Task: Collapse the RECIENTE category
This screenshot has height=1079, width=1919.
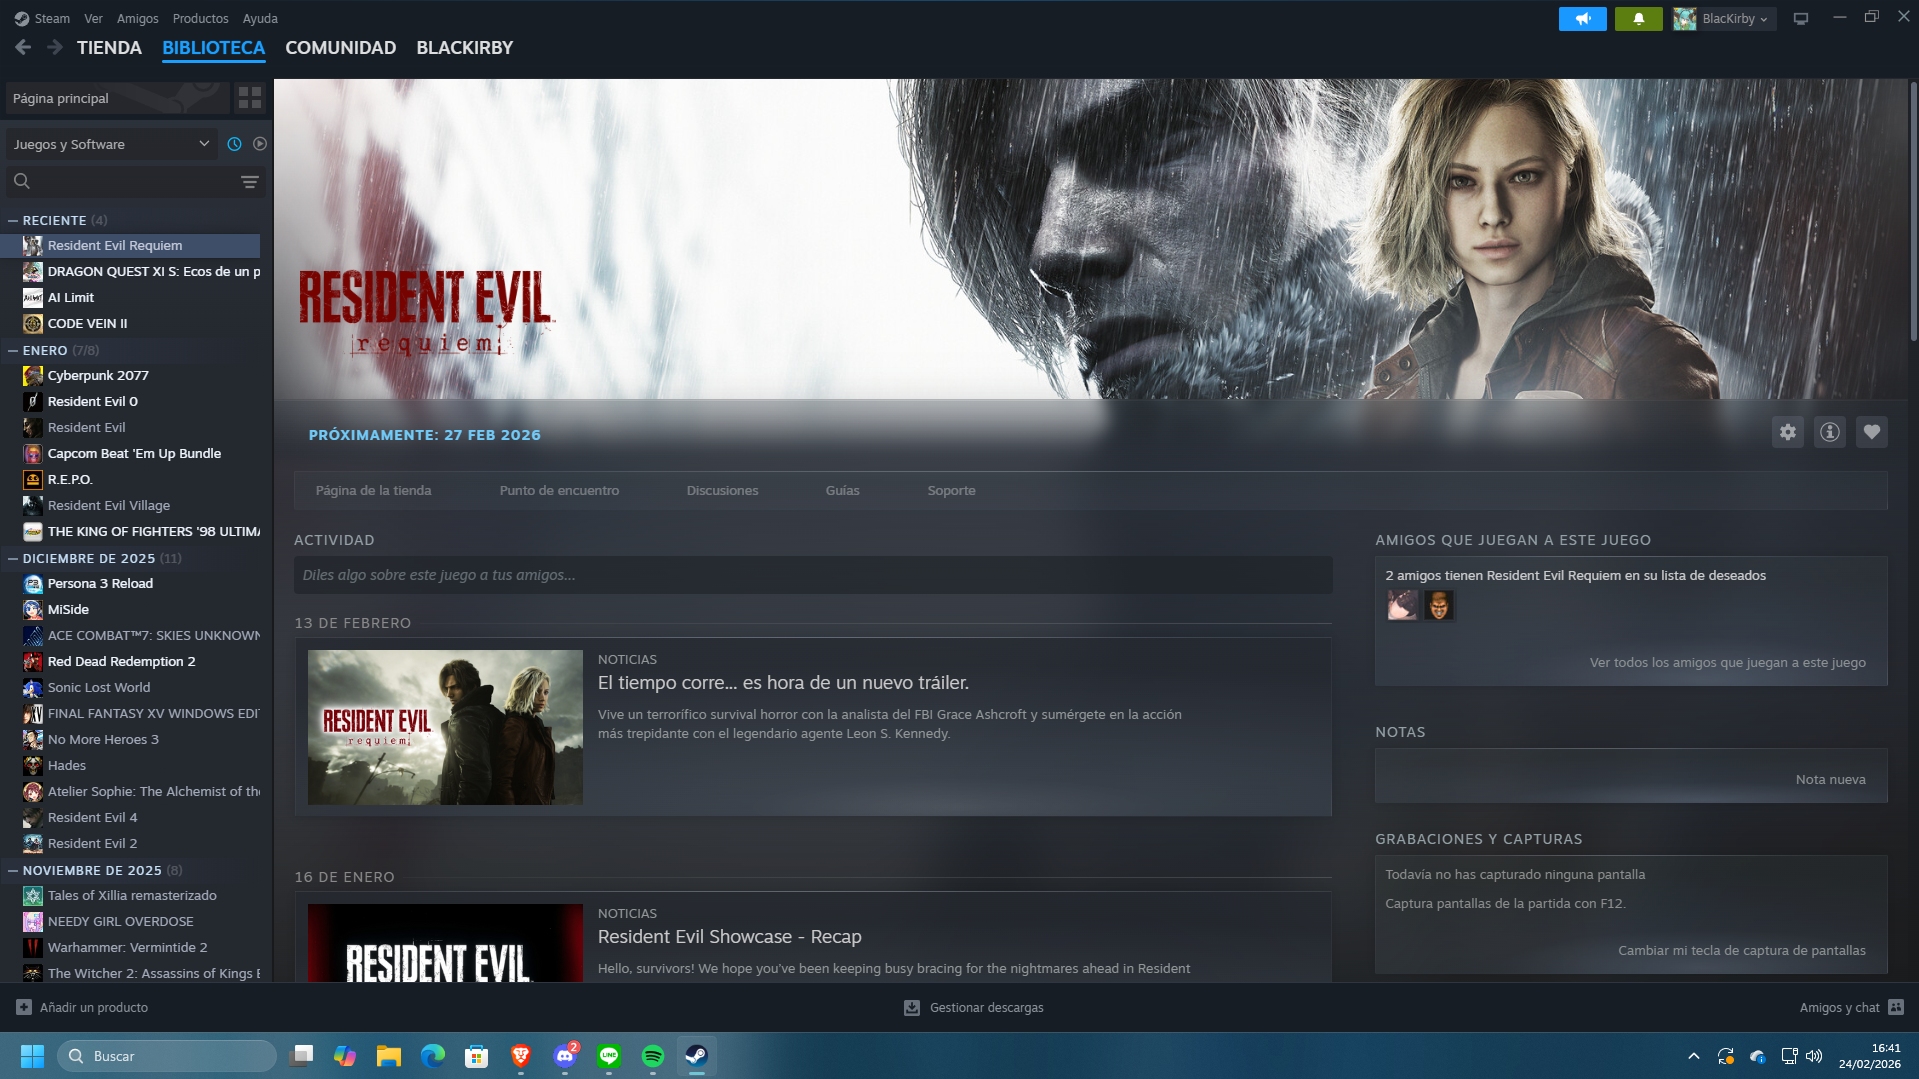Action: point(13,220)
